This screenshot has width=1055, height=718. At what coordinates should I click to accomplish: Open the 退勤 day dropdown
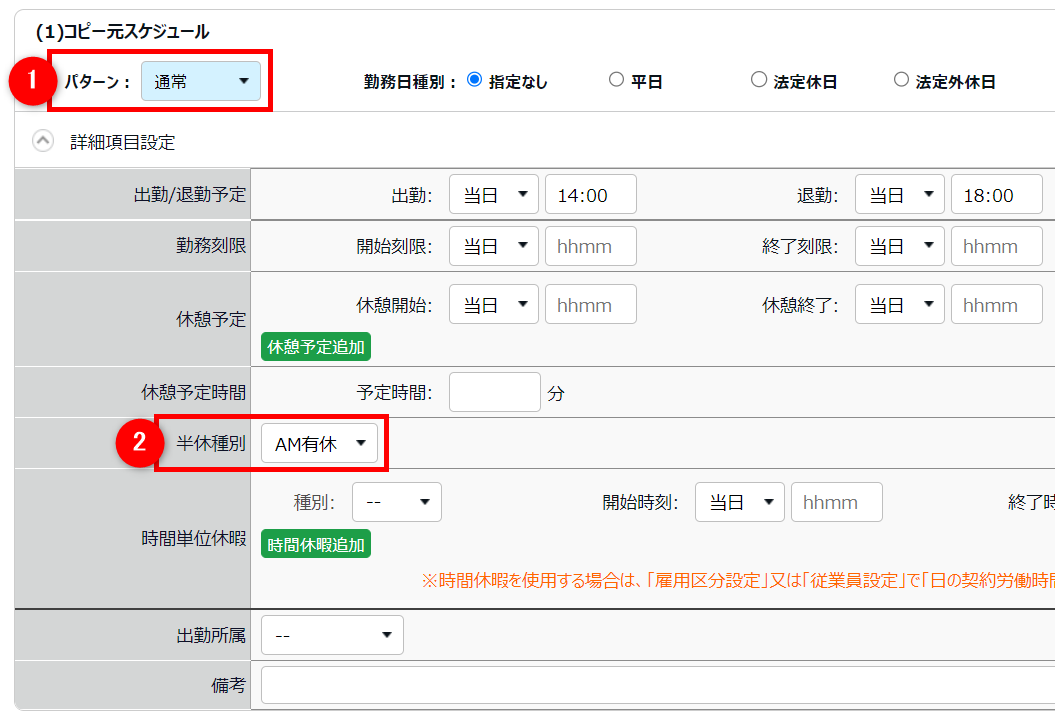coord(899,195)
